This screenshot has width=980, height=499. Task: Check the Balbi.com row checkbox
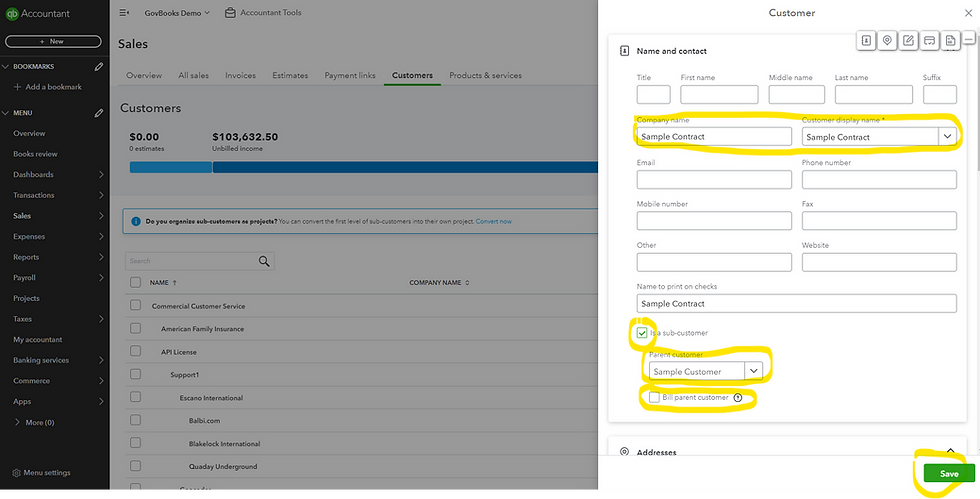click(x=136, y=420)
